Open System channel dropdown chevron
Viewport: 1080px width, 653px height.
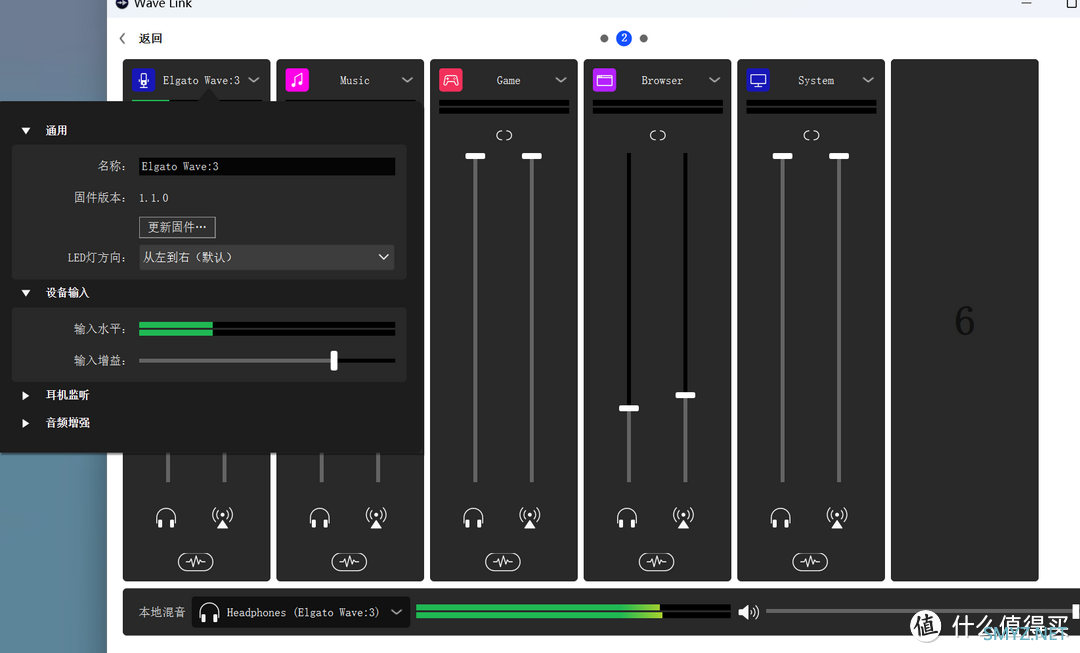pyautogui.click(x=869, y=80)
